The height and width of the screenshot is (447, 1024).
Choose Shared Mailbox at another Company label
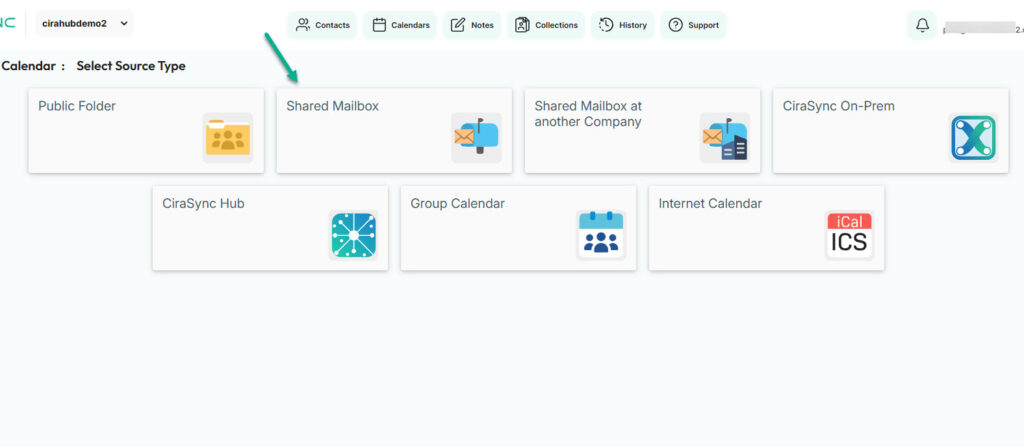(588, 114)
